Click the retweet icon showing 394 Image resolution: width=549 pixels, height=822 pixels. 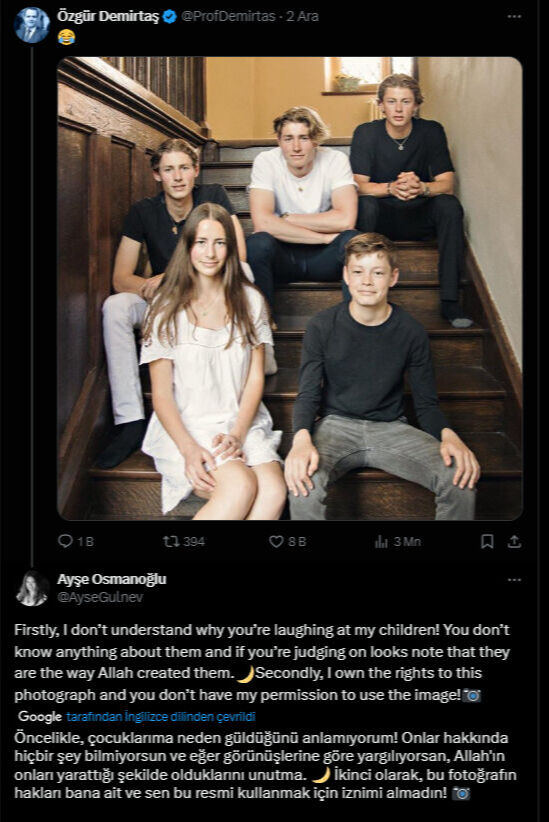pyautogui.click(x=170, y=541)
